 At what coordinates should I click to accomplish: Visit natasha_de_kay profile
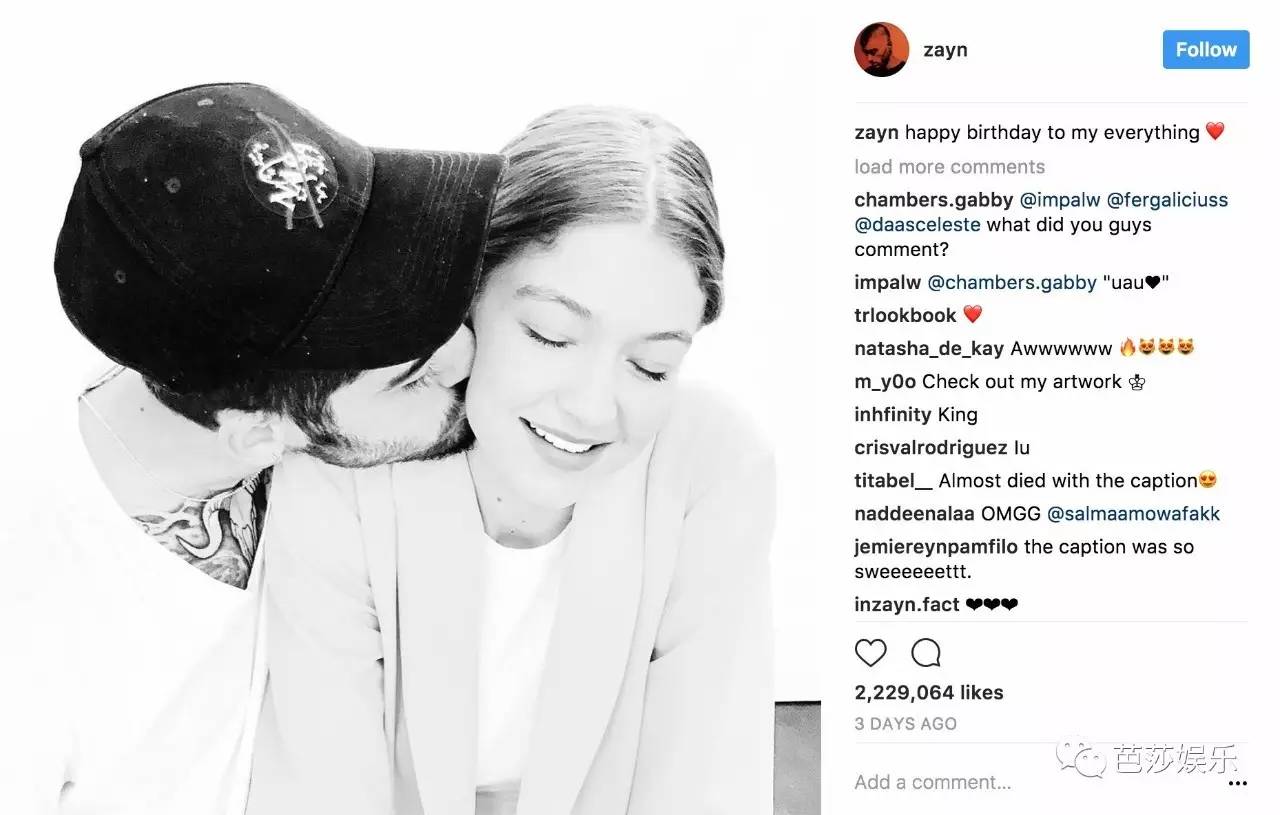[929, 348]
